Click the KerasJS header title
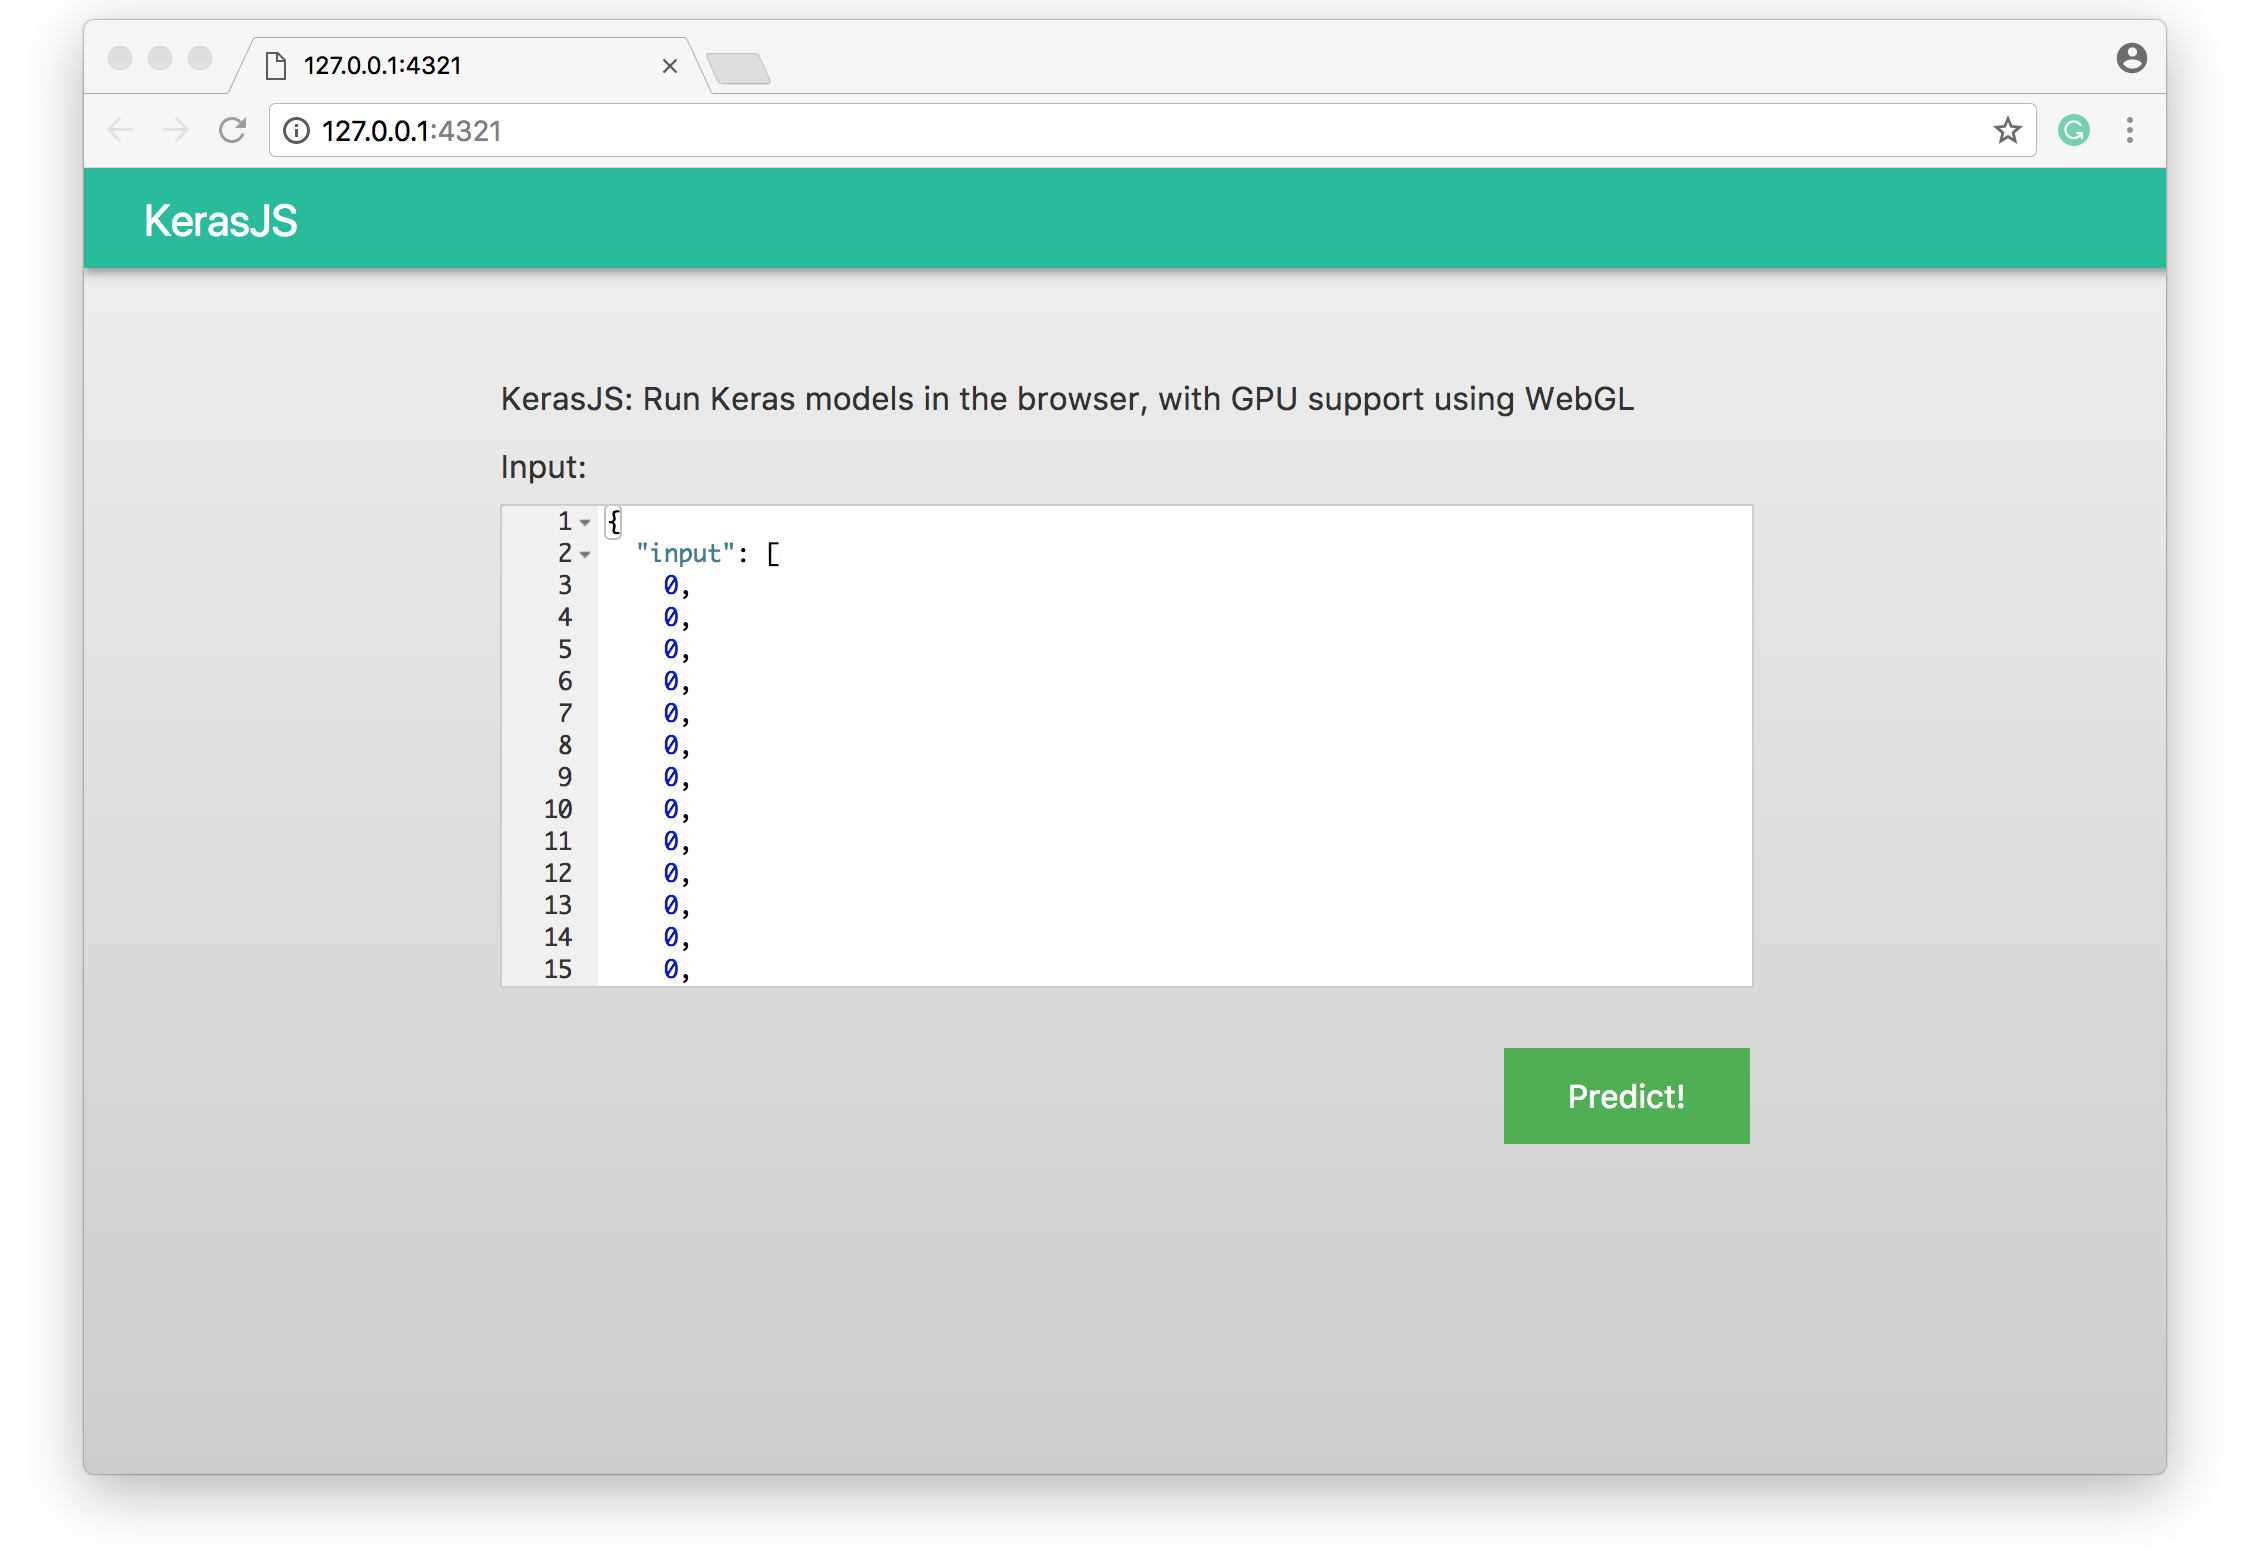The height and width of the screenshot is (1550, 2242). pos(221,220)
